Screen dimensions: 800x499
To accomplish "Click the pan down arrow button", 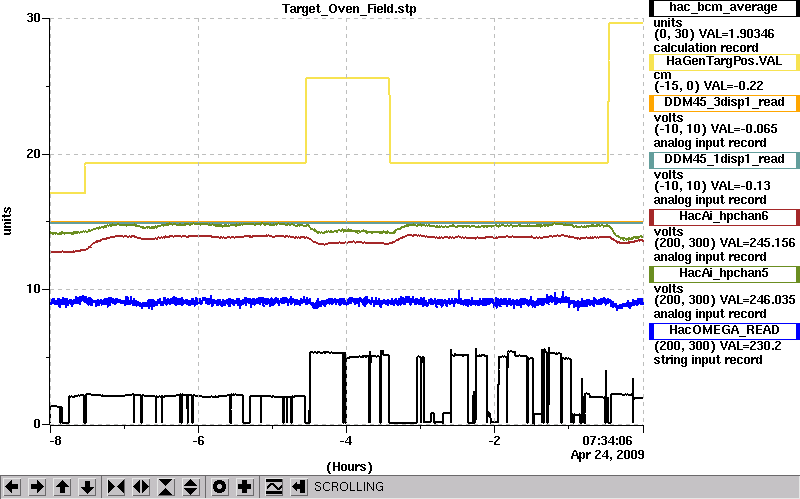I will [x=87, y=487].
